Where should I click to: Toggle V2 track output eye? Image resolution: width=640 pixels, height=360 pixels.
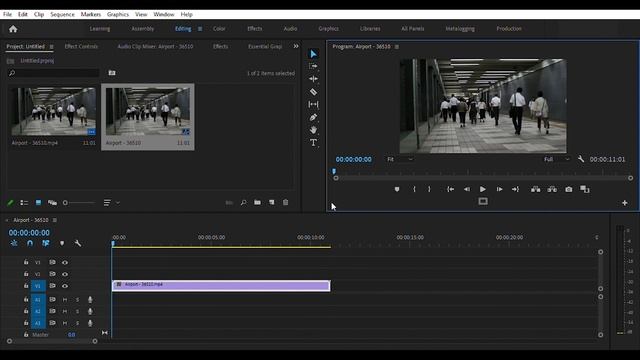65,274
